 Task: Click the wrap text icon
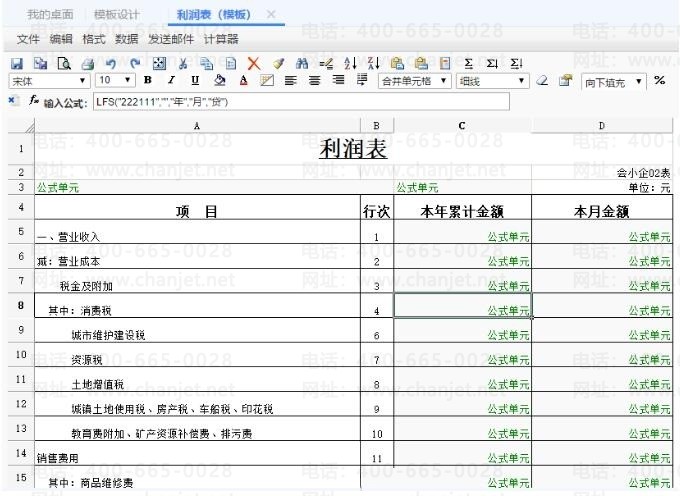point(362,80)
